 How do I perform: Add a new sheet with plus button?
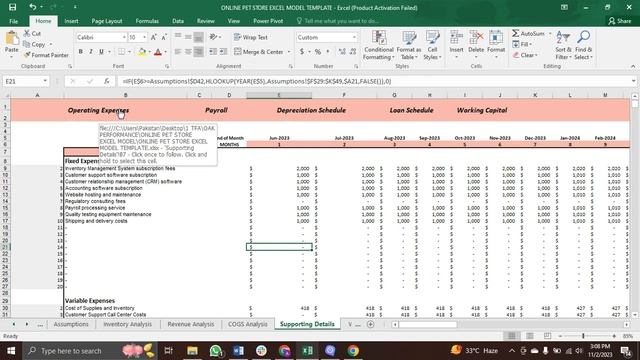[x=371, y=324]
